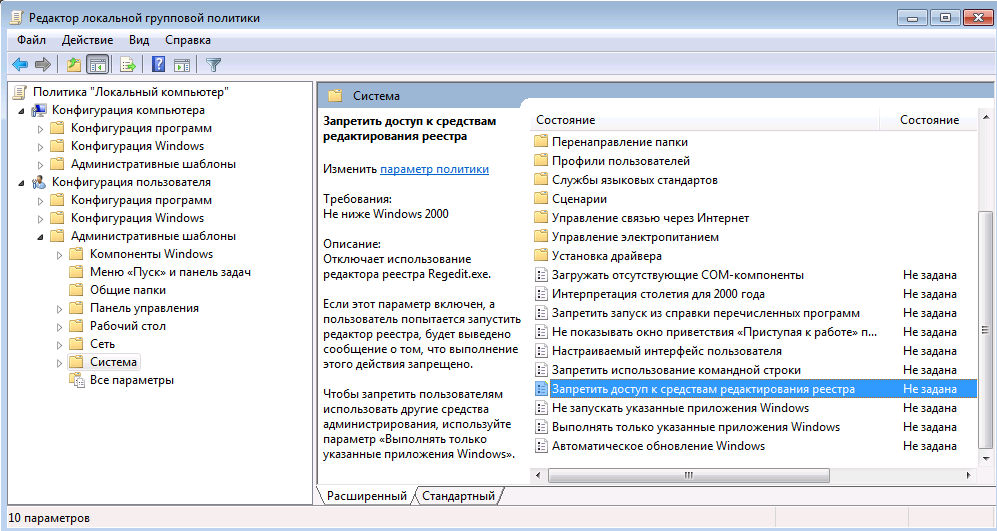
Task: Click the Up one level folder icon
Action: click(74, 64)
